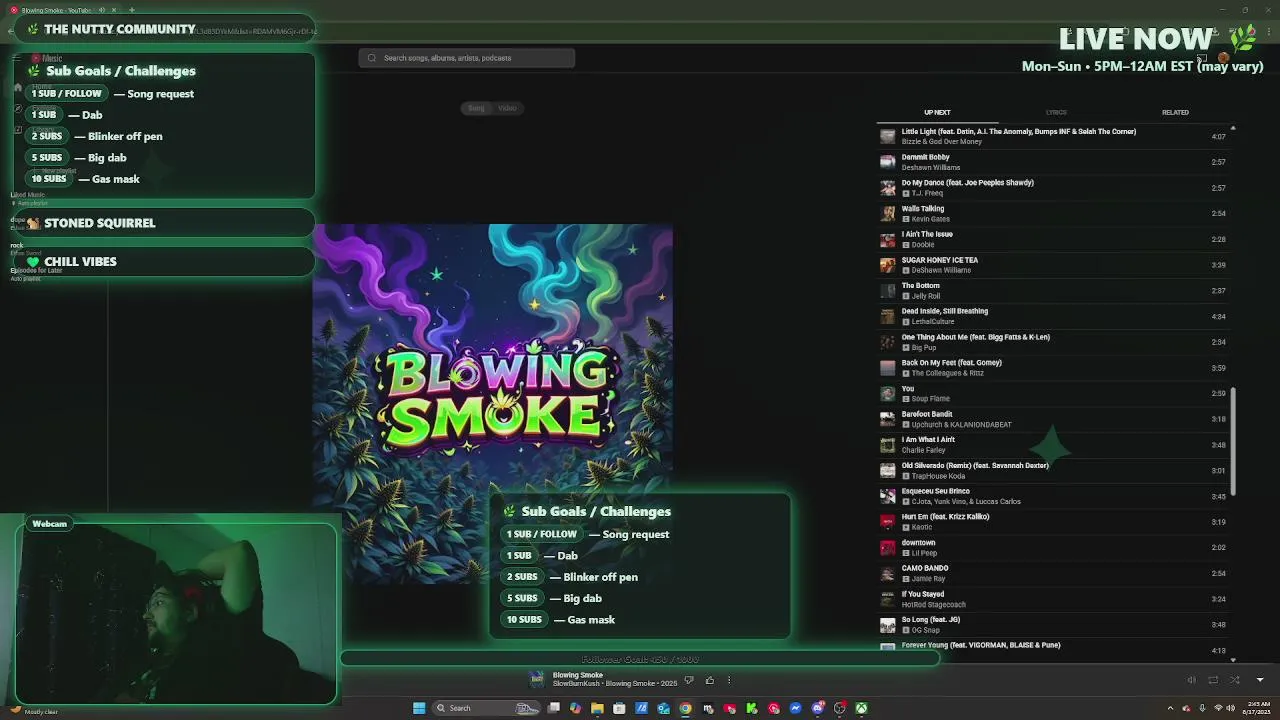Play Barefoot Bandit by Upchurch
Image resolution: width=1280 pixels, height=720 pixels.
pyautogui.click(x=1054, y=419)
